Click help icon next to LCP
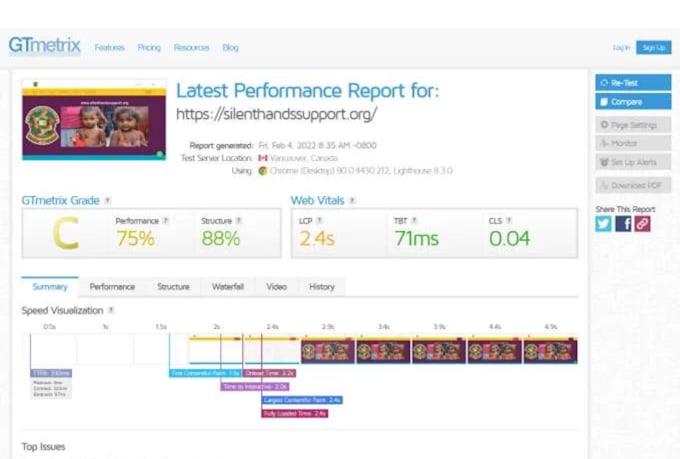Screen dimensions: 680x459 pyautogui.click(x=319, y=221)
